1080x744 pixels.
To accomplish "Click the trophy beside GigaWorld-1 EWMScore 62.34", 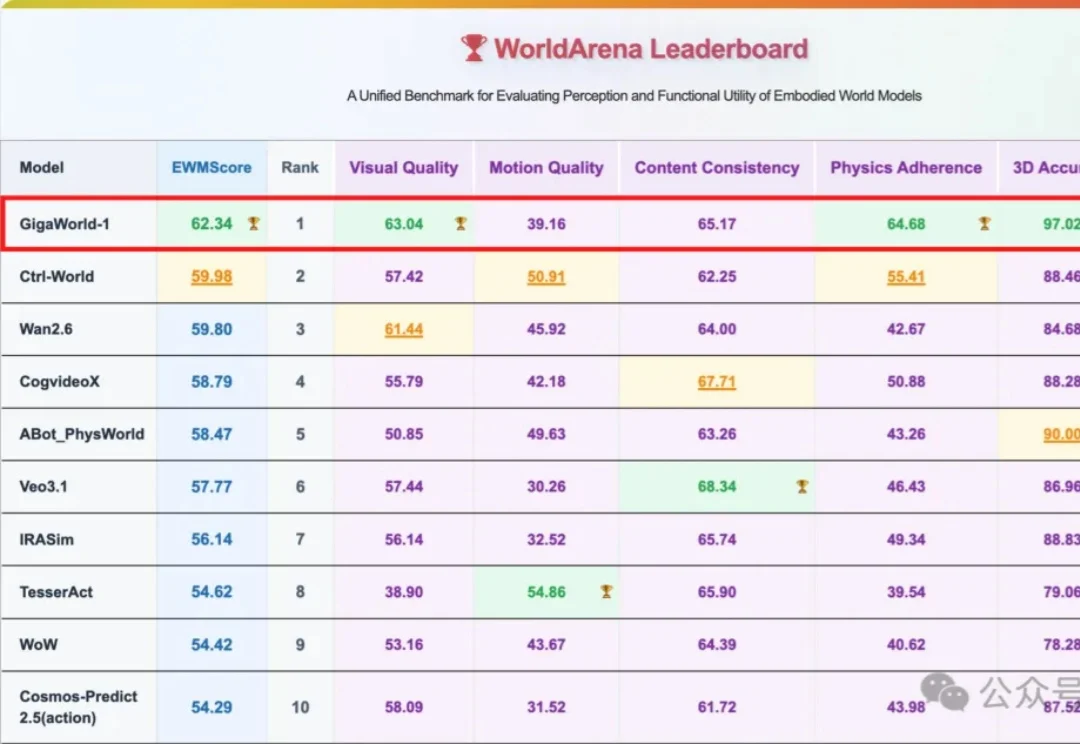I will pos(254,224).
